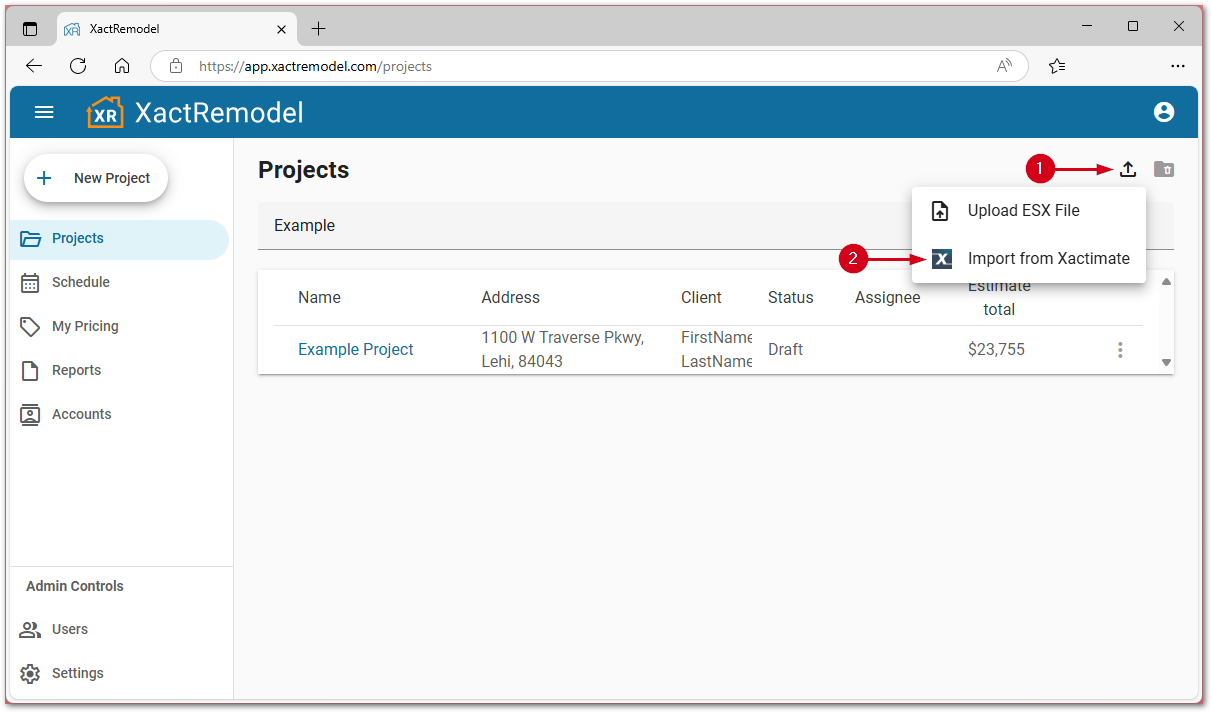
Task: Open Accounts in the sidebar
Action: (119, 415)
